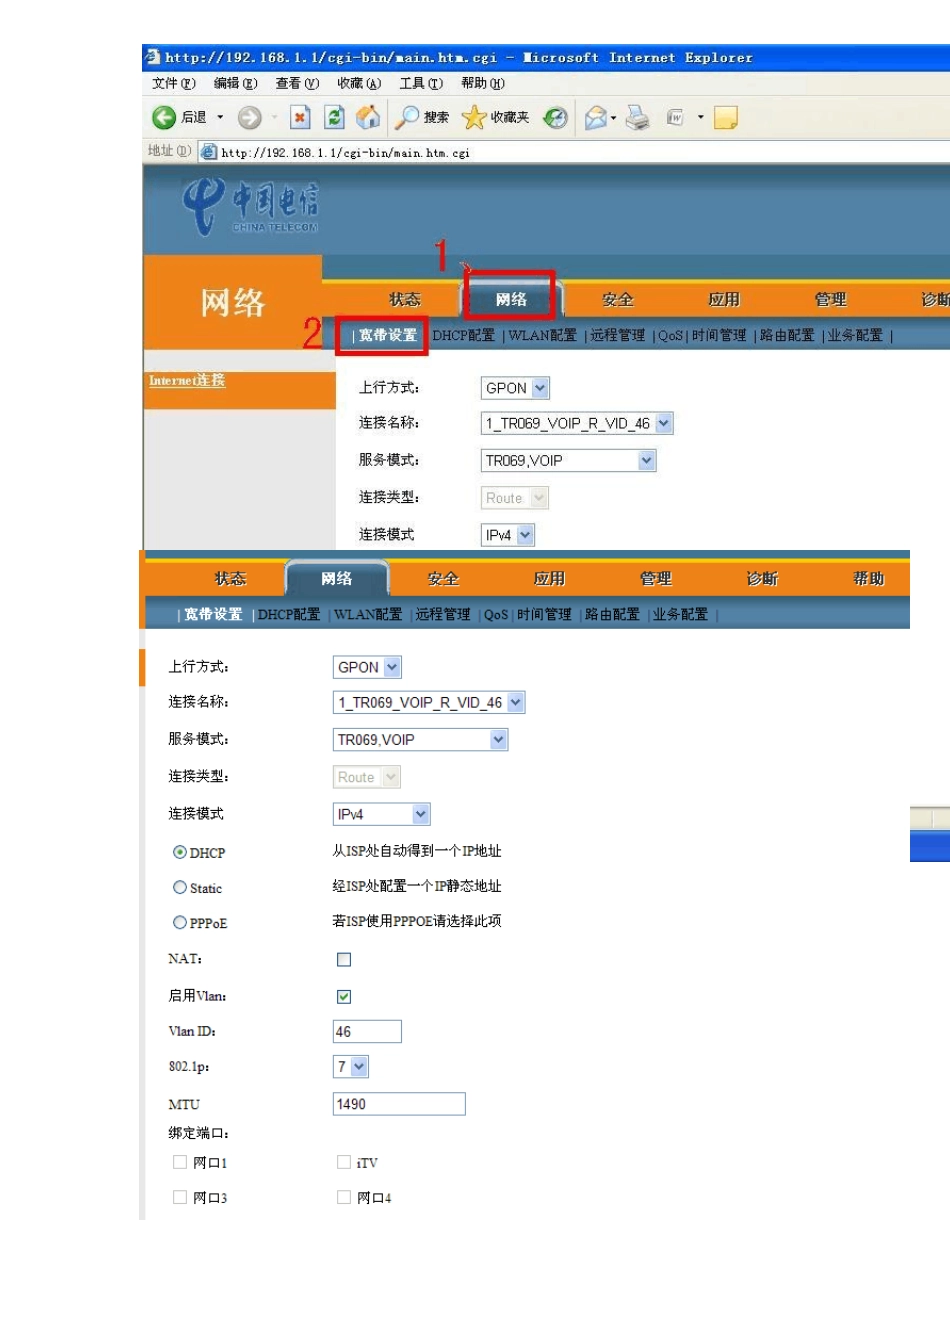Open the 工具 menu in the menu bar
The width and height of the screenshot is (950, 1344).
420,84
